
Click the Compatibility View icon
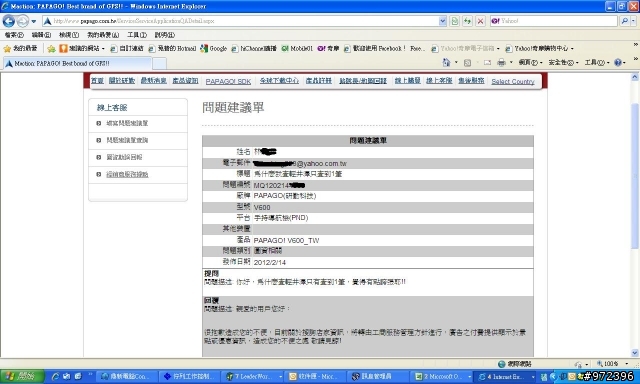[x=454, y=21]
